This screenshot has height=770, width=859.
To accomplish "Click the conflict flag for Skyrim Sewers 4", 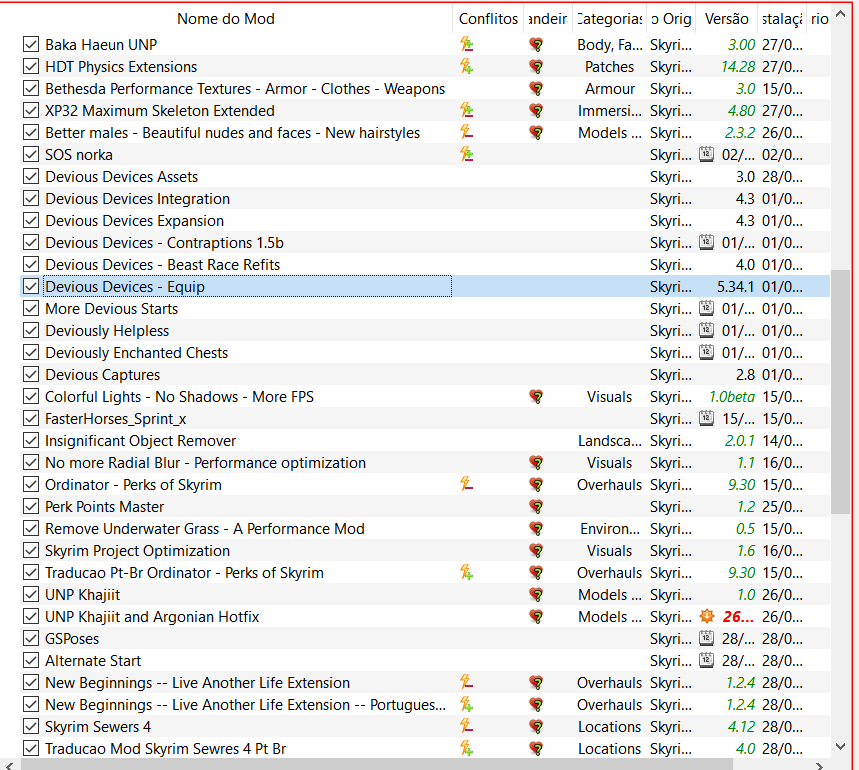I will [466, 726].
